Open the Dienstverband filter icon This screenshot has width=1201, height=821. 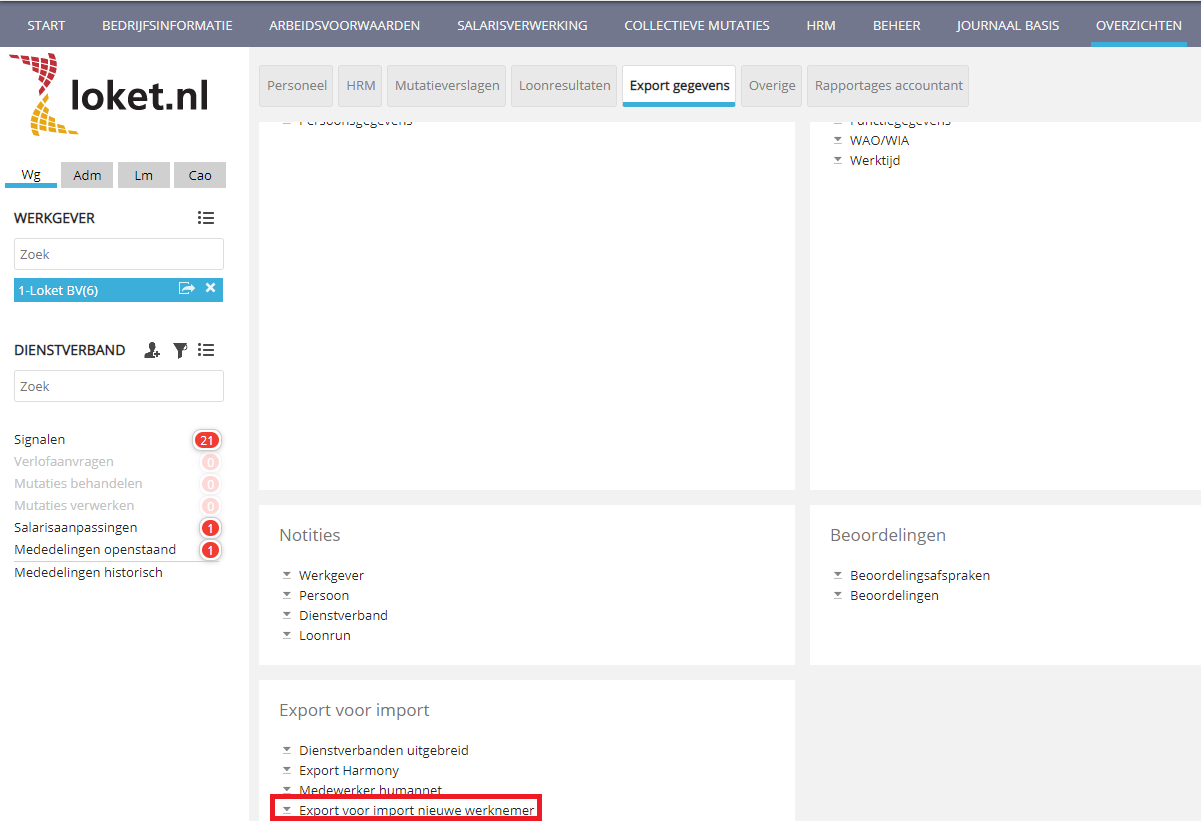pos(180,350)
